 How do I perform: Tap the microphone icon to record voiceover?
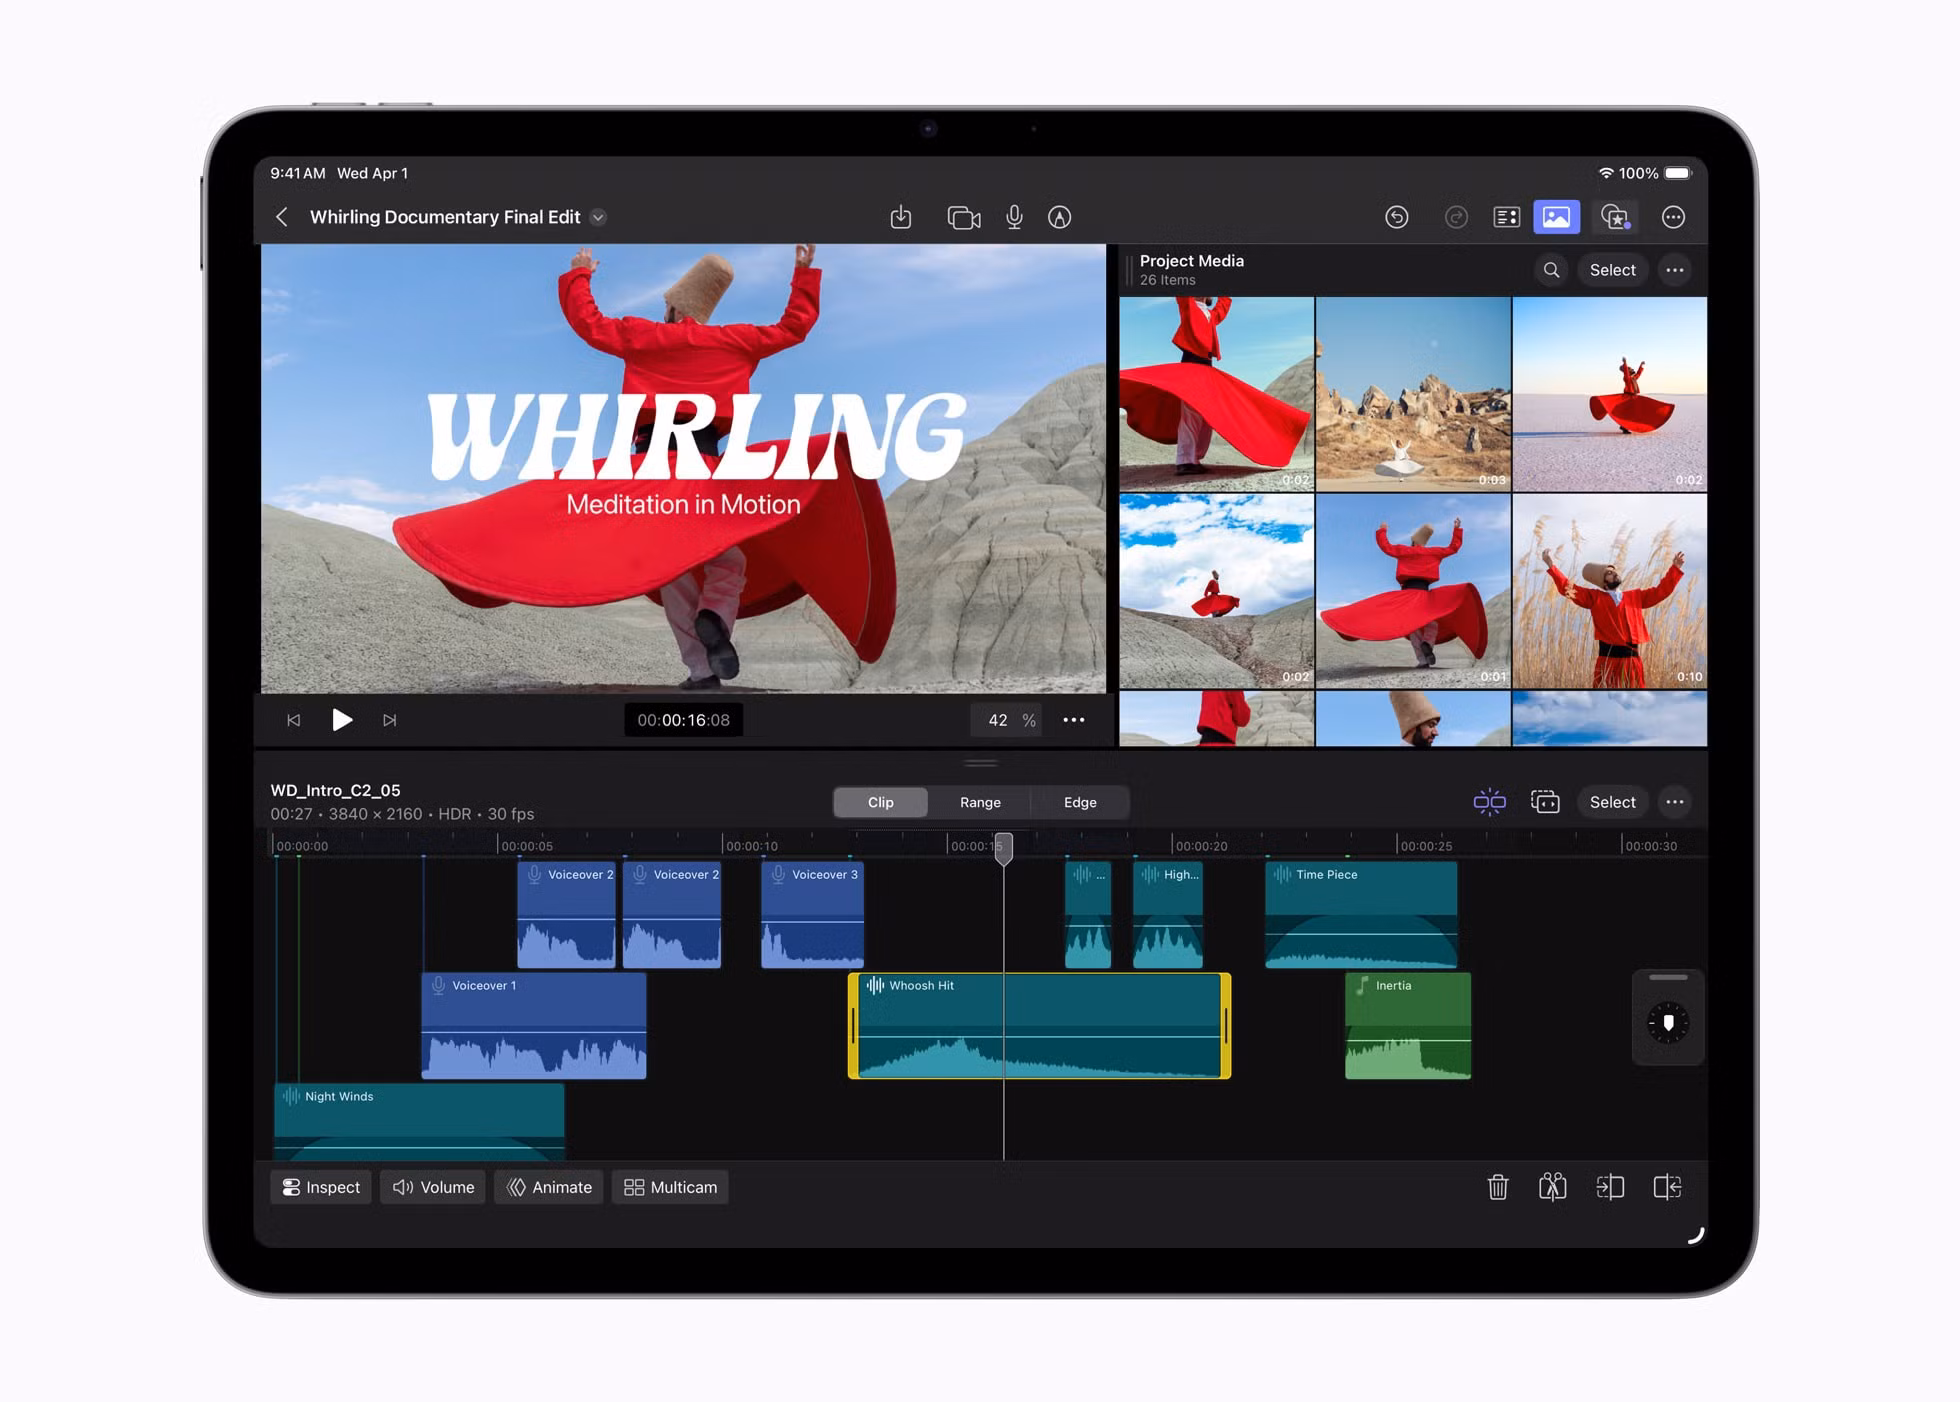(1014, 217)
